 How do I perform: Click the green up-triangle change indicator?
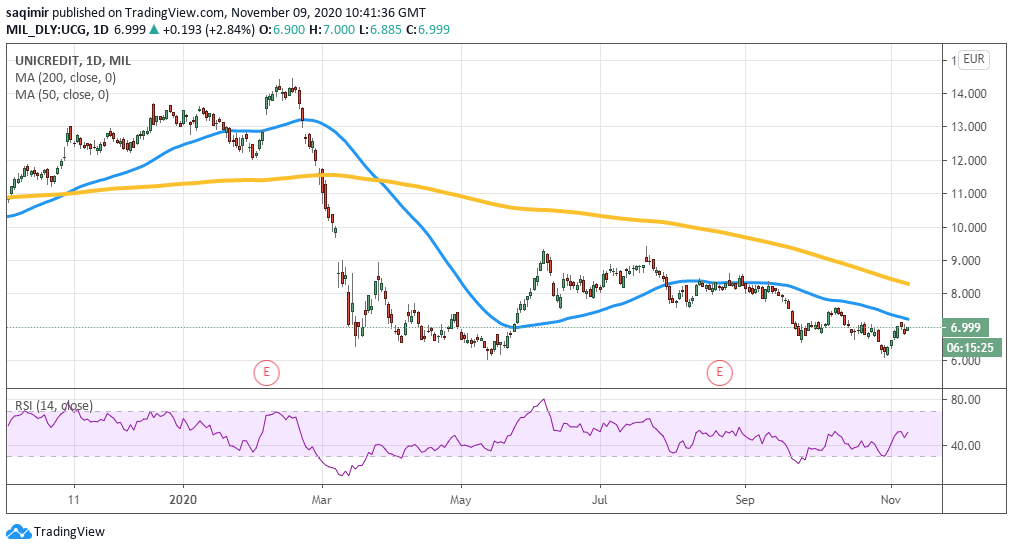pyautogui.click(x=154, y=29)
